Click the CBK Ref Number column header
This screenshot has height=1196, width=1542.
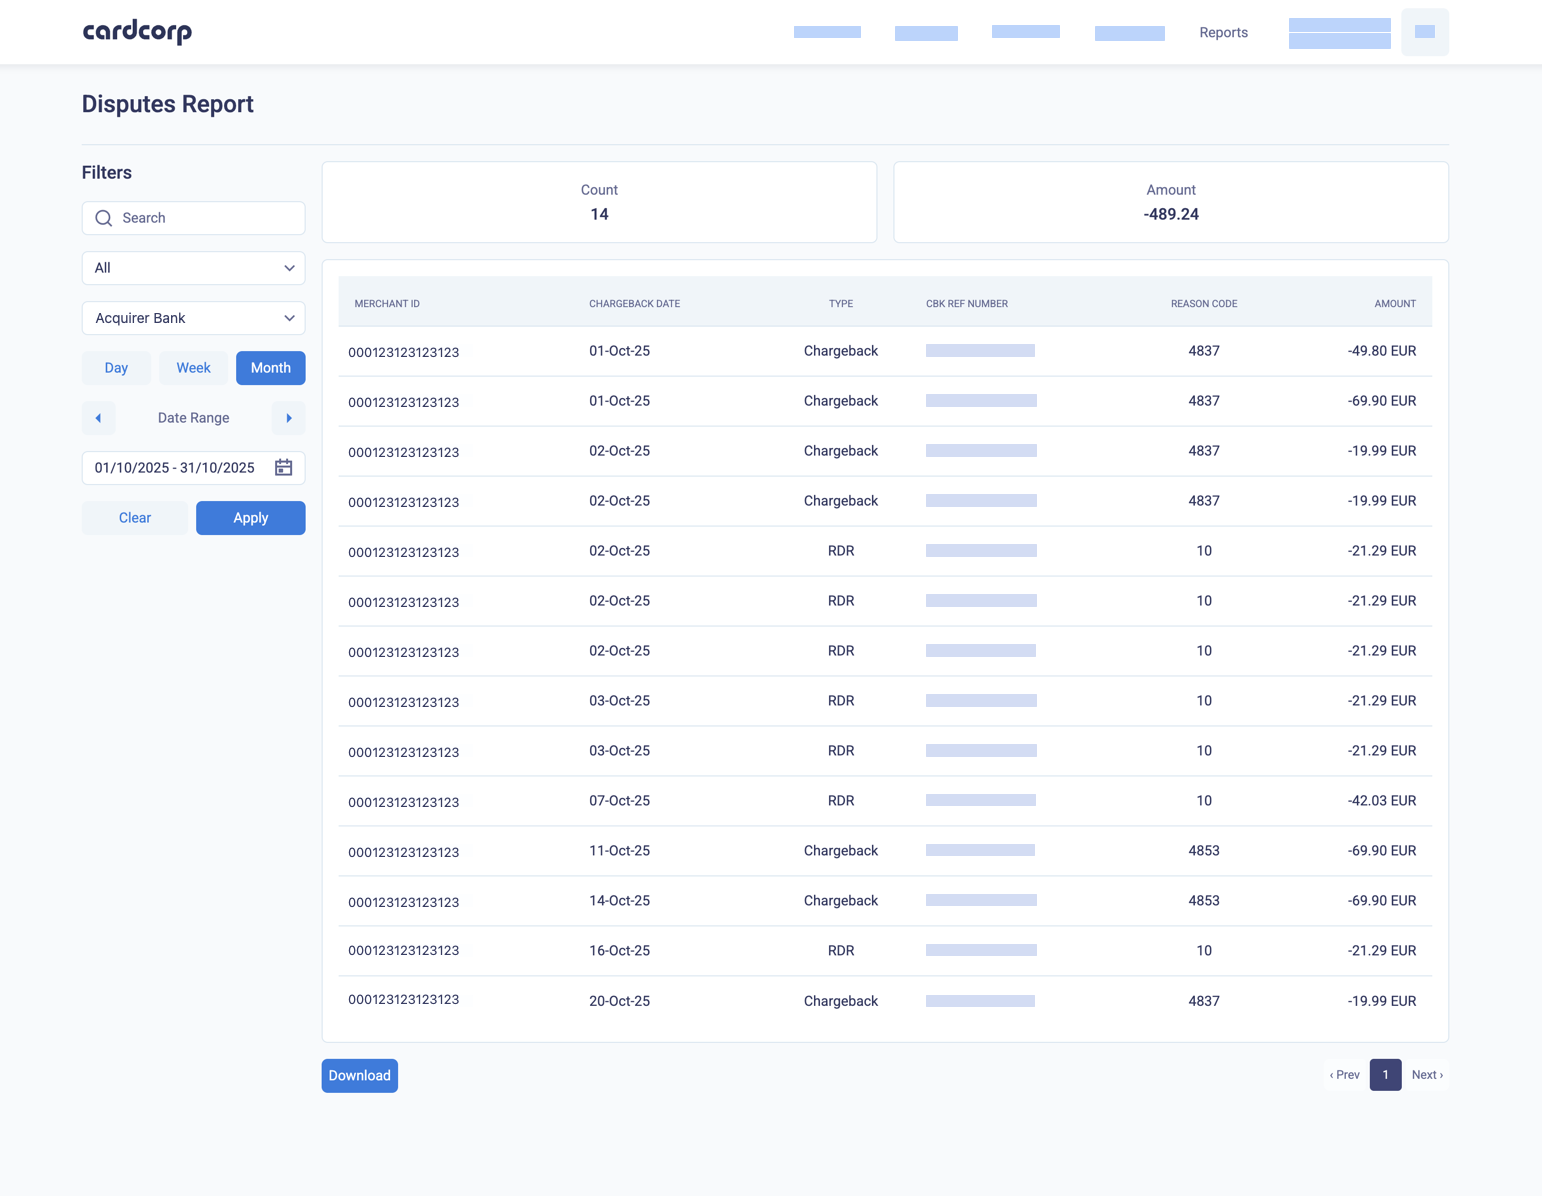click(x=967, y=304)
